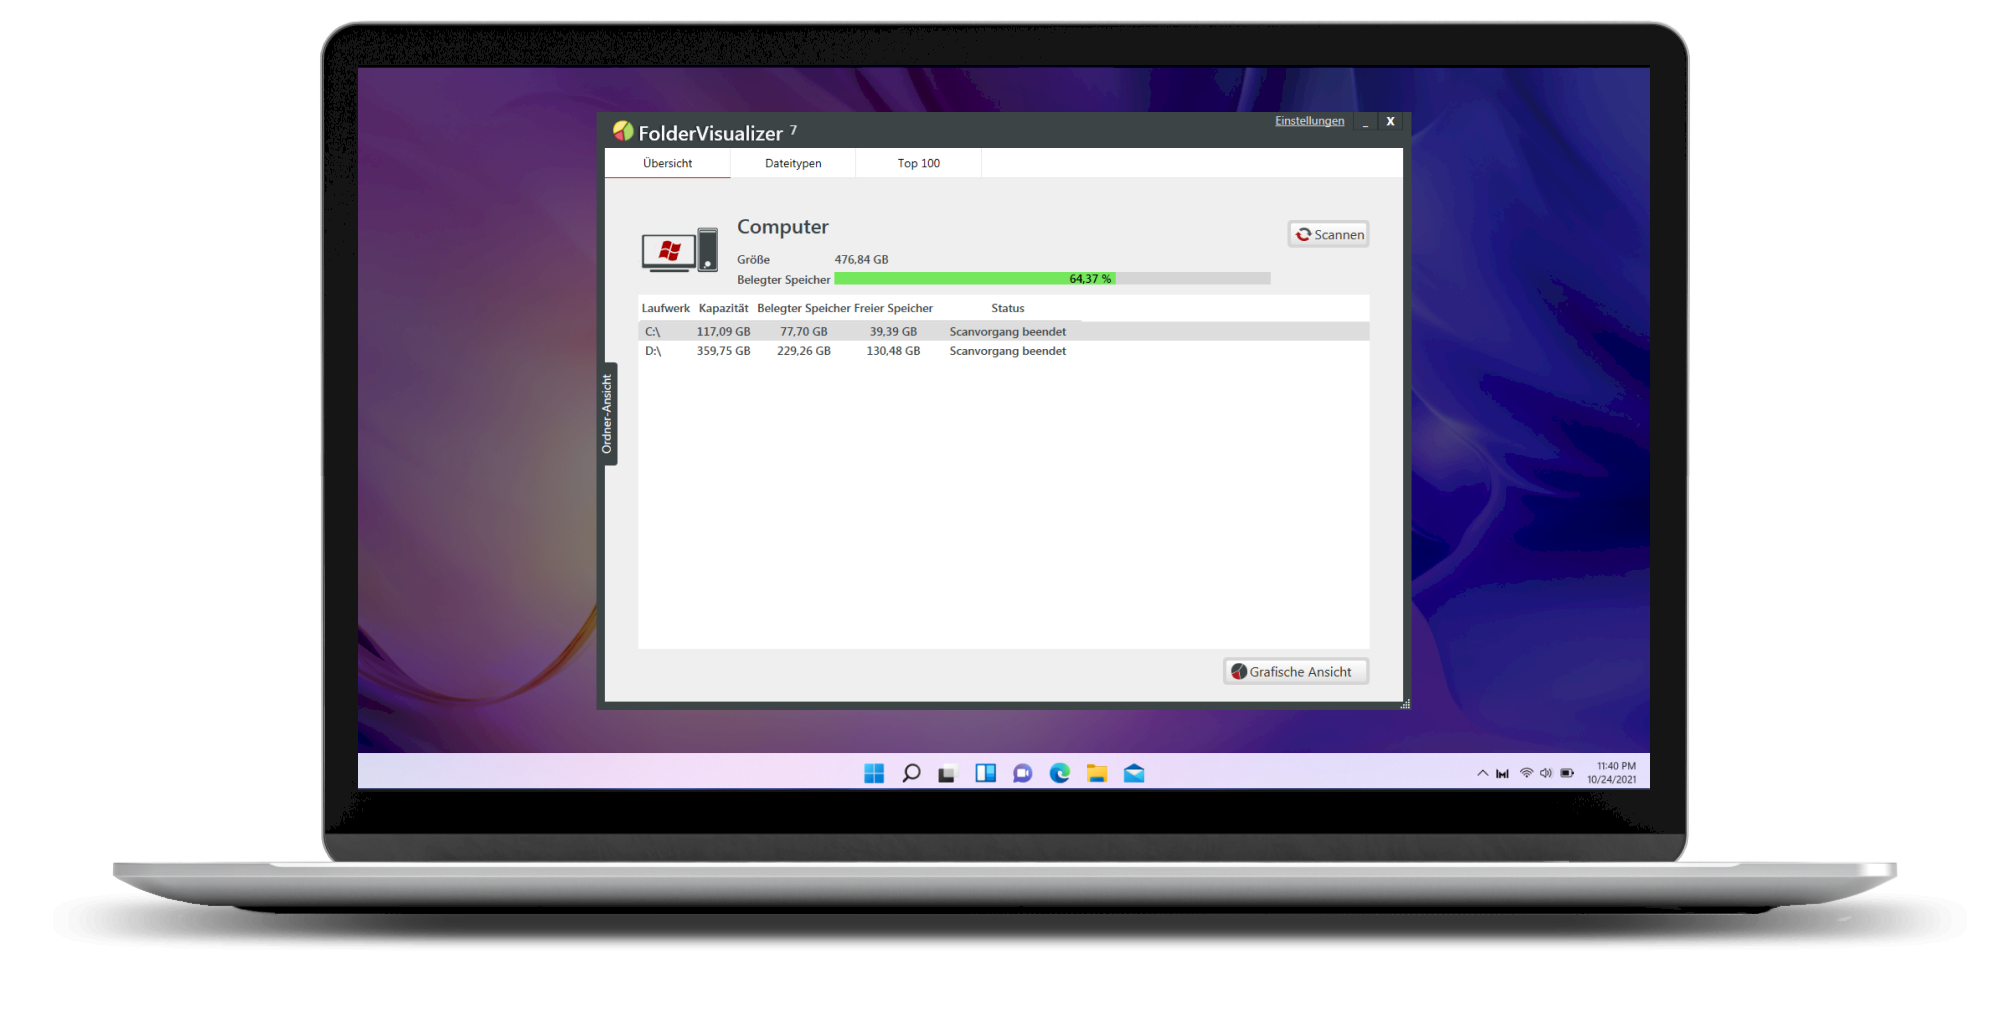The height and width of the screenshot is (1010, 2010).
Task: Open Mail app from taskbar
Action: coord(1134,773)
